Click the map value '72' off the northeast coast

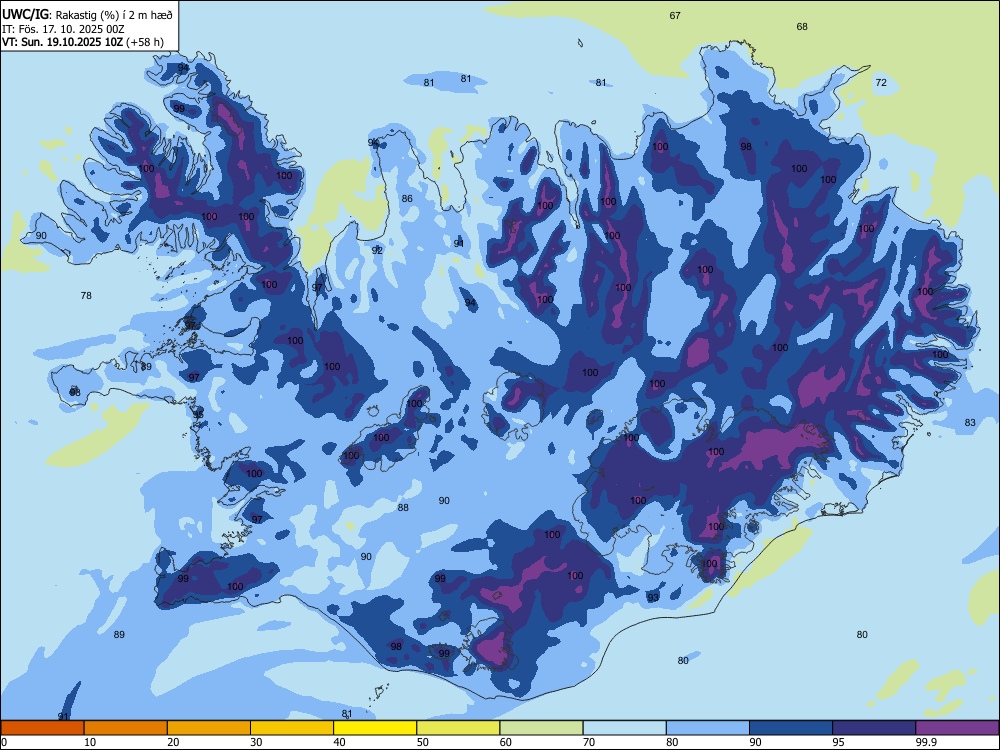881,82
